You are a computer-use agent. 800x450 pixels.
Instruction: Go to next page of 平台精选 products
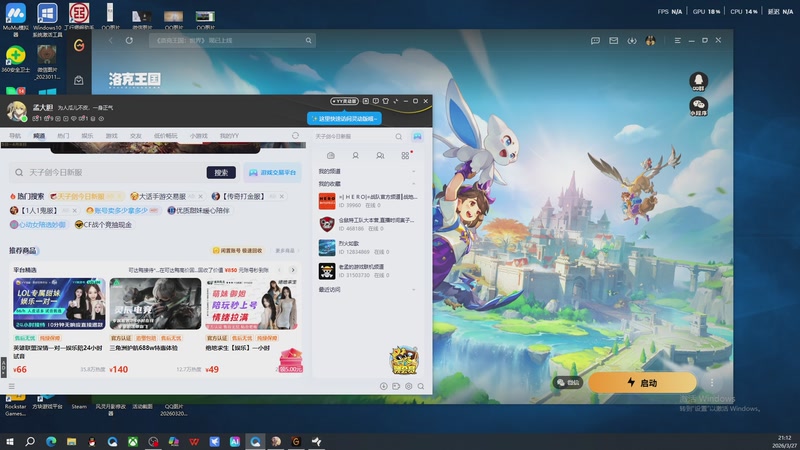pos(293,270)
